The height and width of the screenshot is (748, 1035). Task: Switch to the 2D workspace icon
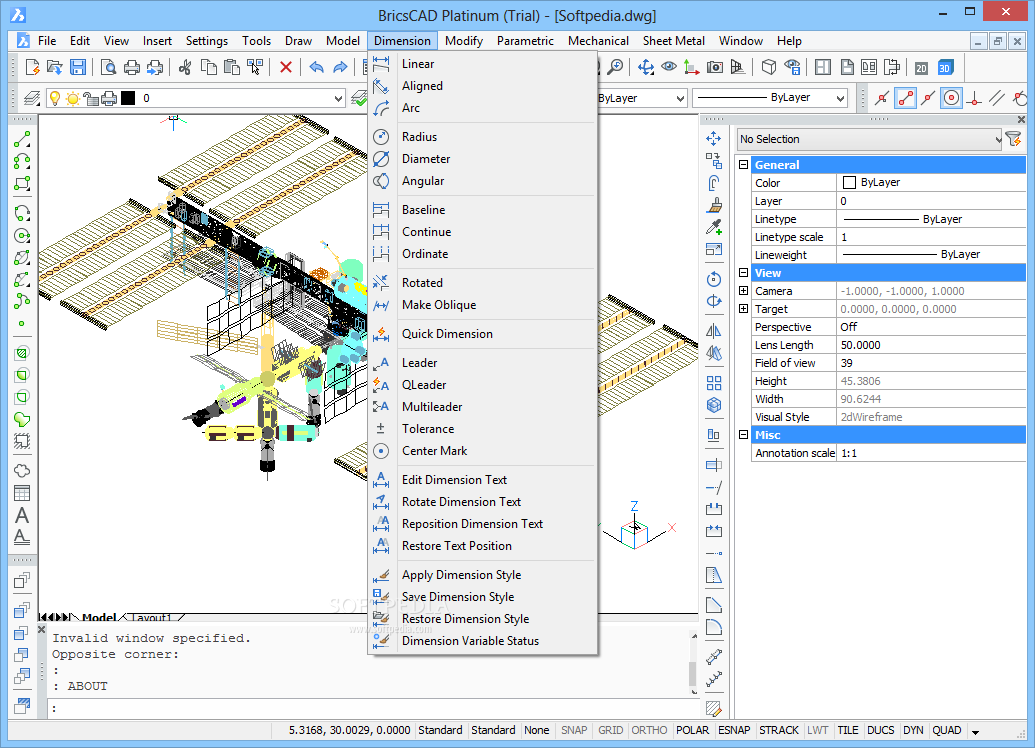point(921,67)
